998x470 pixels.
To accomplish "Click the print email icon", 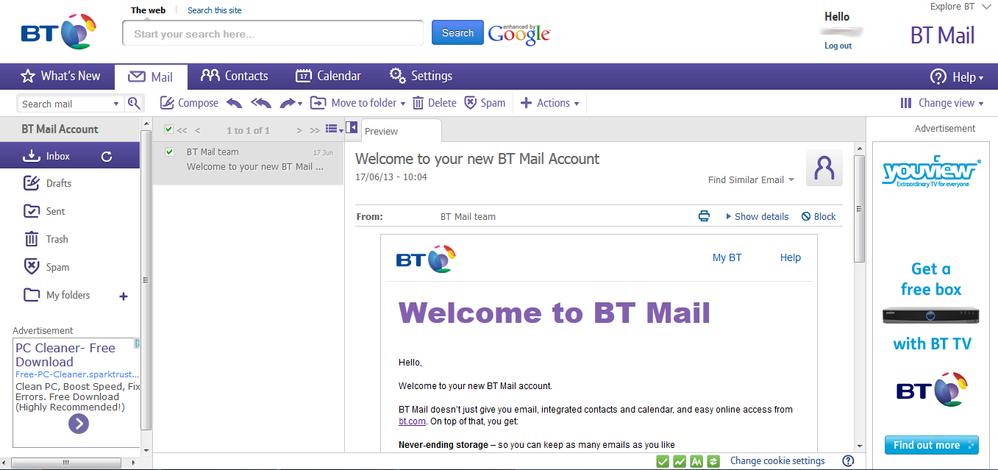I will (703, 217).
